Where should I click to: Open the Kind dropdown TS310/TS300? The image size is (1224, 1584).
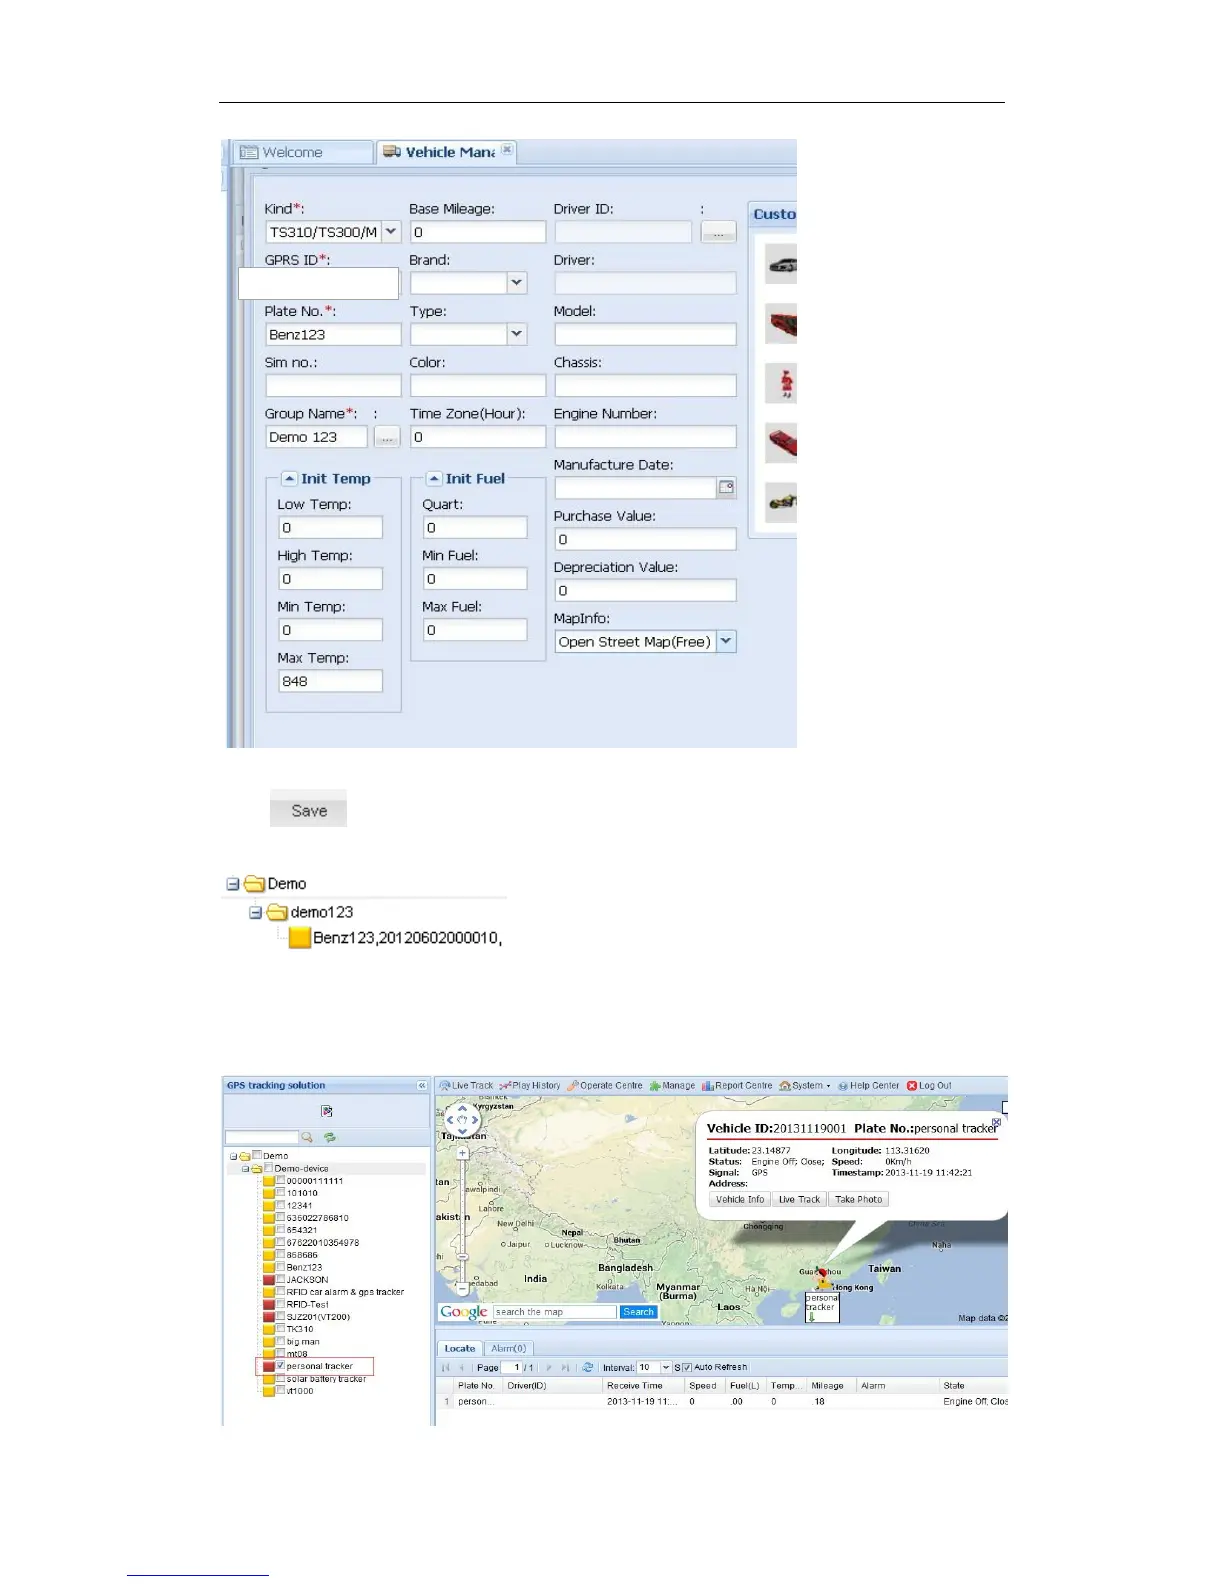click(x=391, y=232)
